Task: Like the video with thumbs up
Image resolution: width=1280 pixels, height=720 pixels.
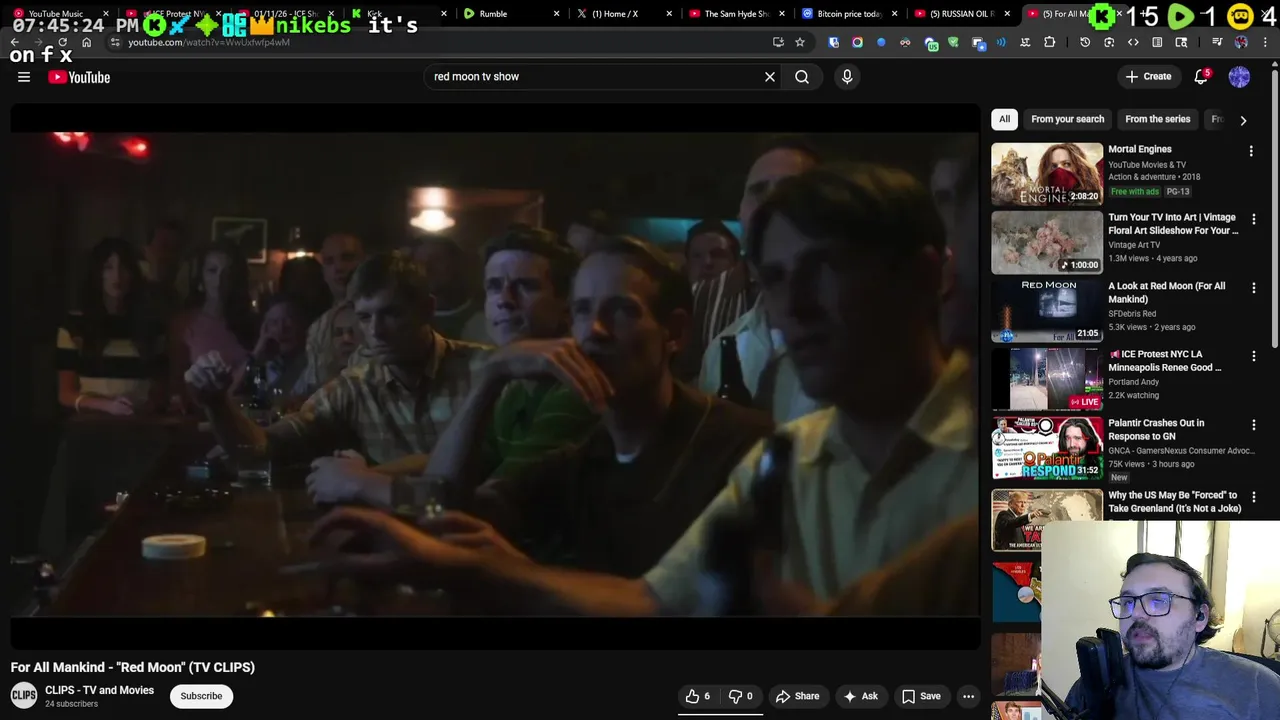Action: tap(699, 696)
